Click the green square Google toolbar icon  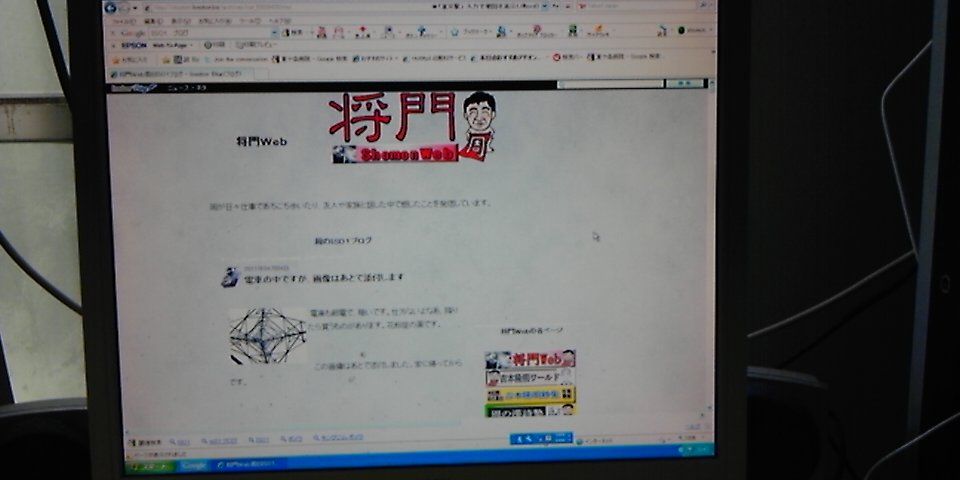click(573, 30)
